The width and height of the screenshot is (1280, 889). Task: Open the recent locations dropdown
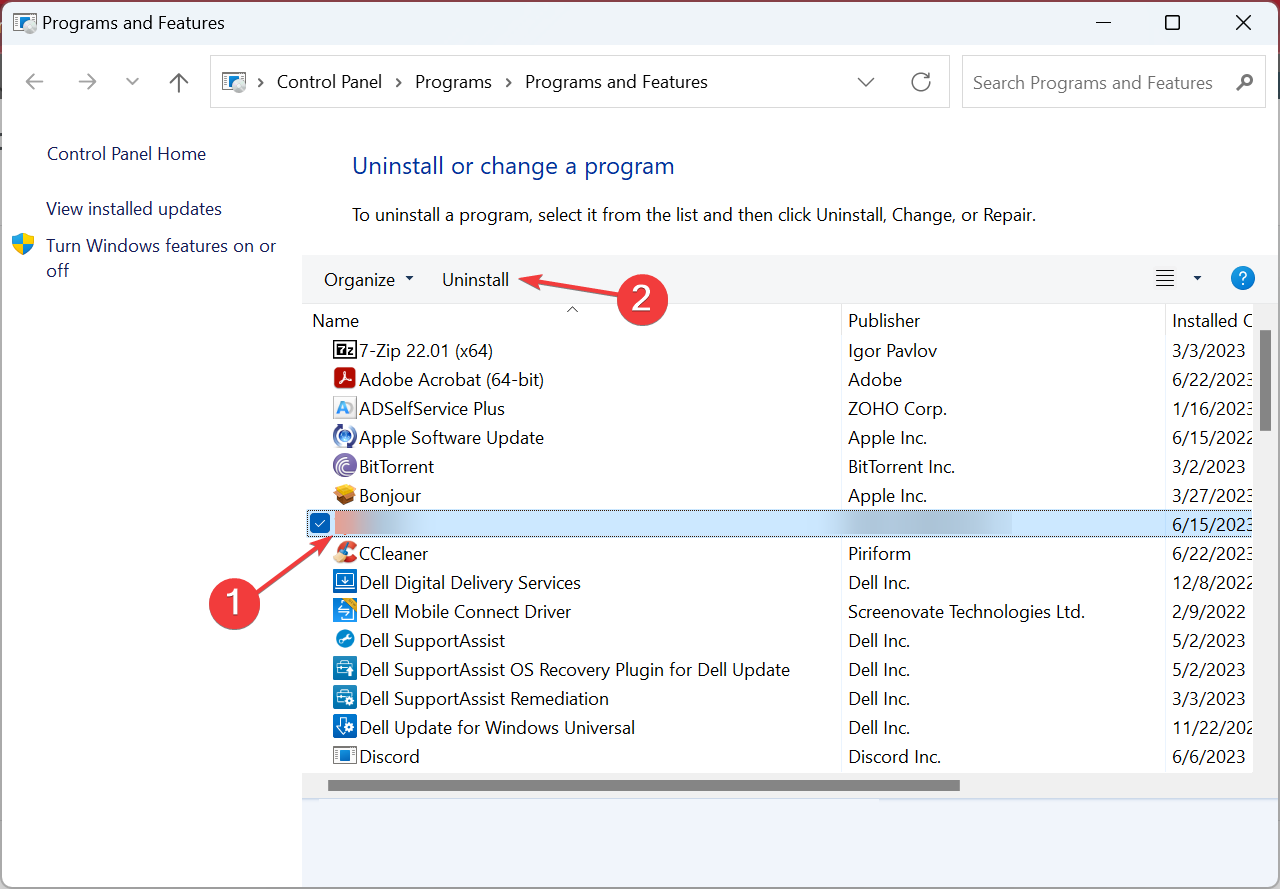point(132,82)
